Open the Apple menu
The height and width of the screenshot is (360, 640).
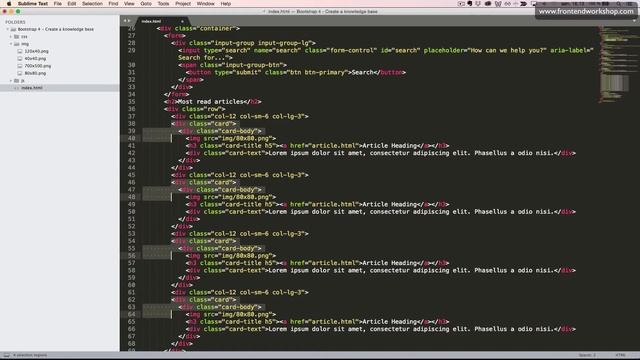pyautogui.click(x=9, y=4)
